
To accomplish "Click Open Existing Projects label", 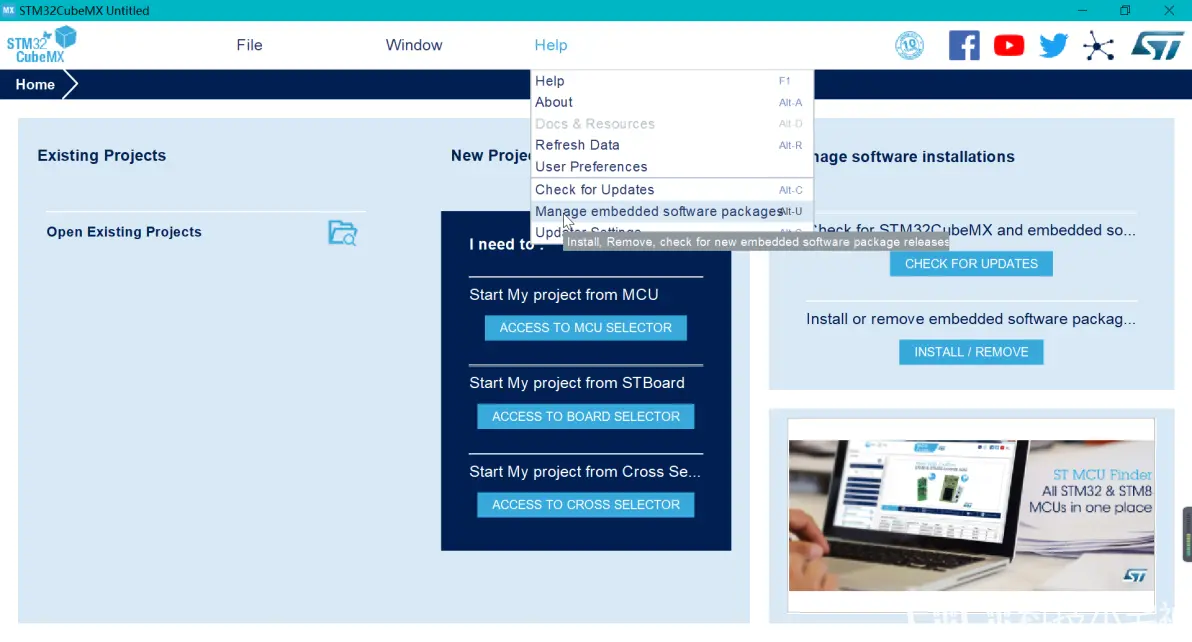I will pos(124,232).
